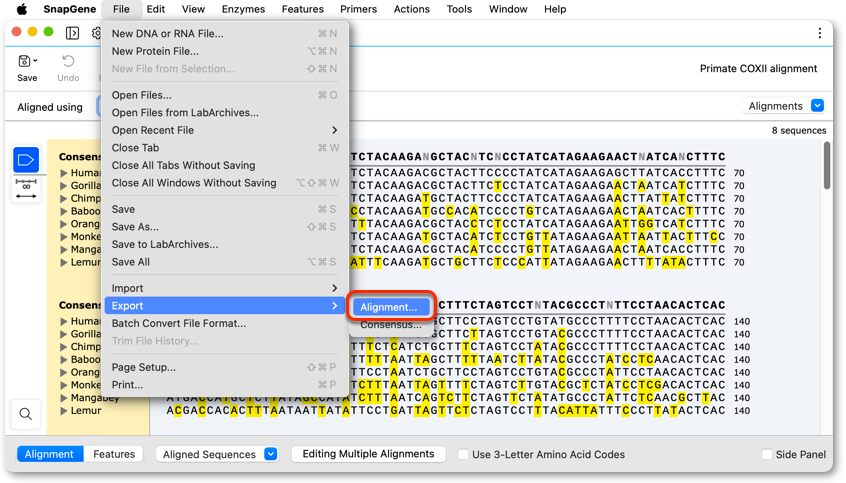Select Print... menu entry

click(224, 385)
